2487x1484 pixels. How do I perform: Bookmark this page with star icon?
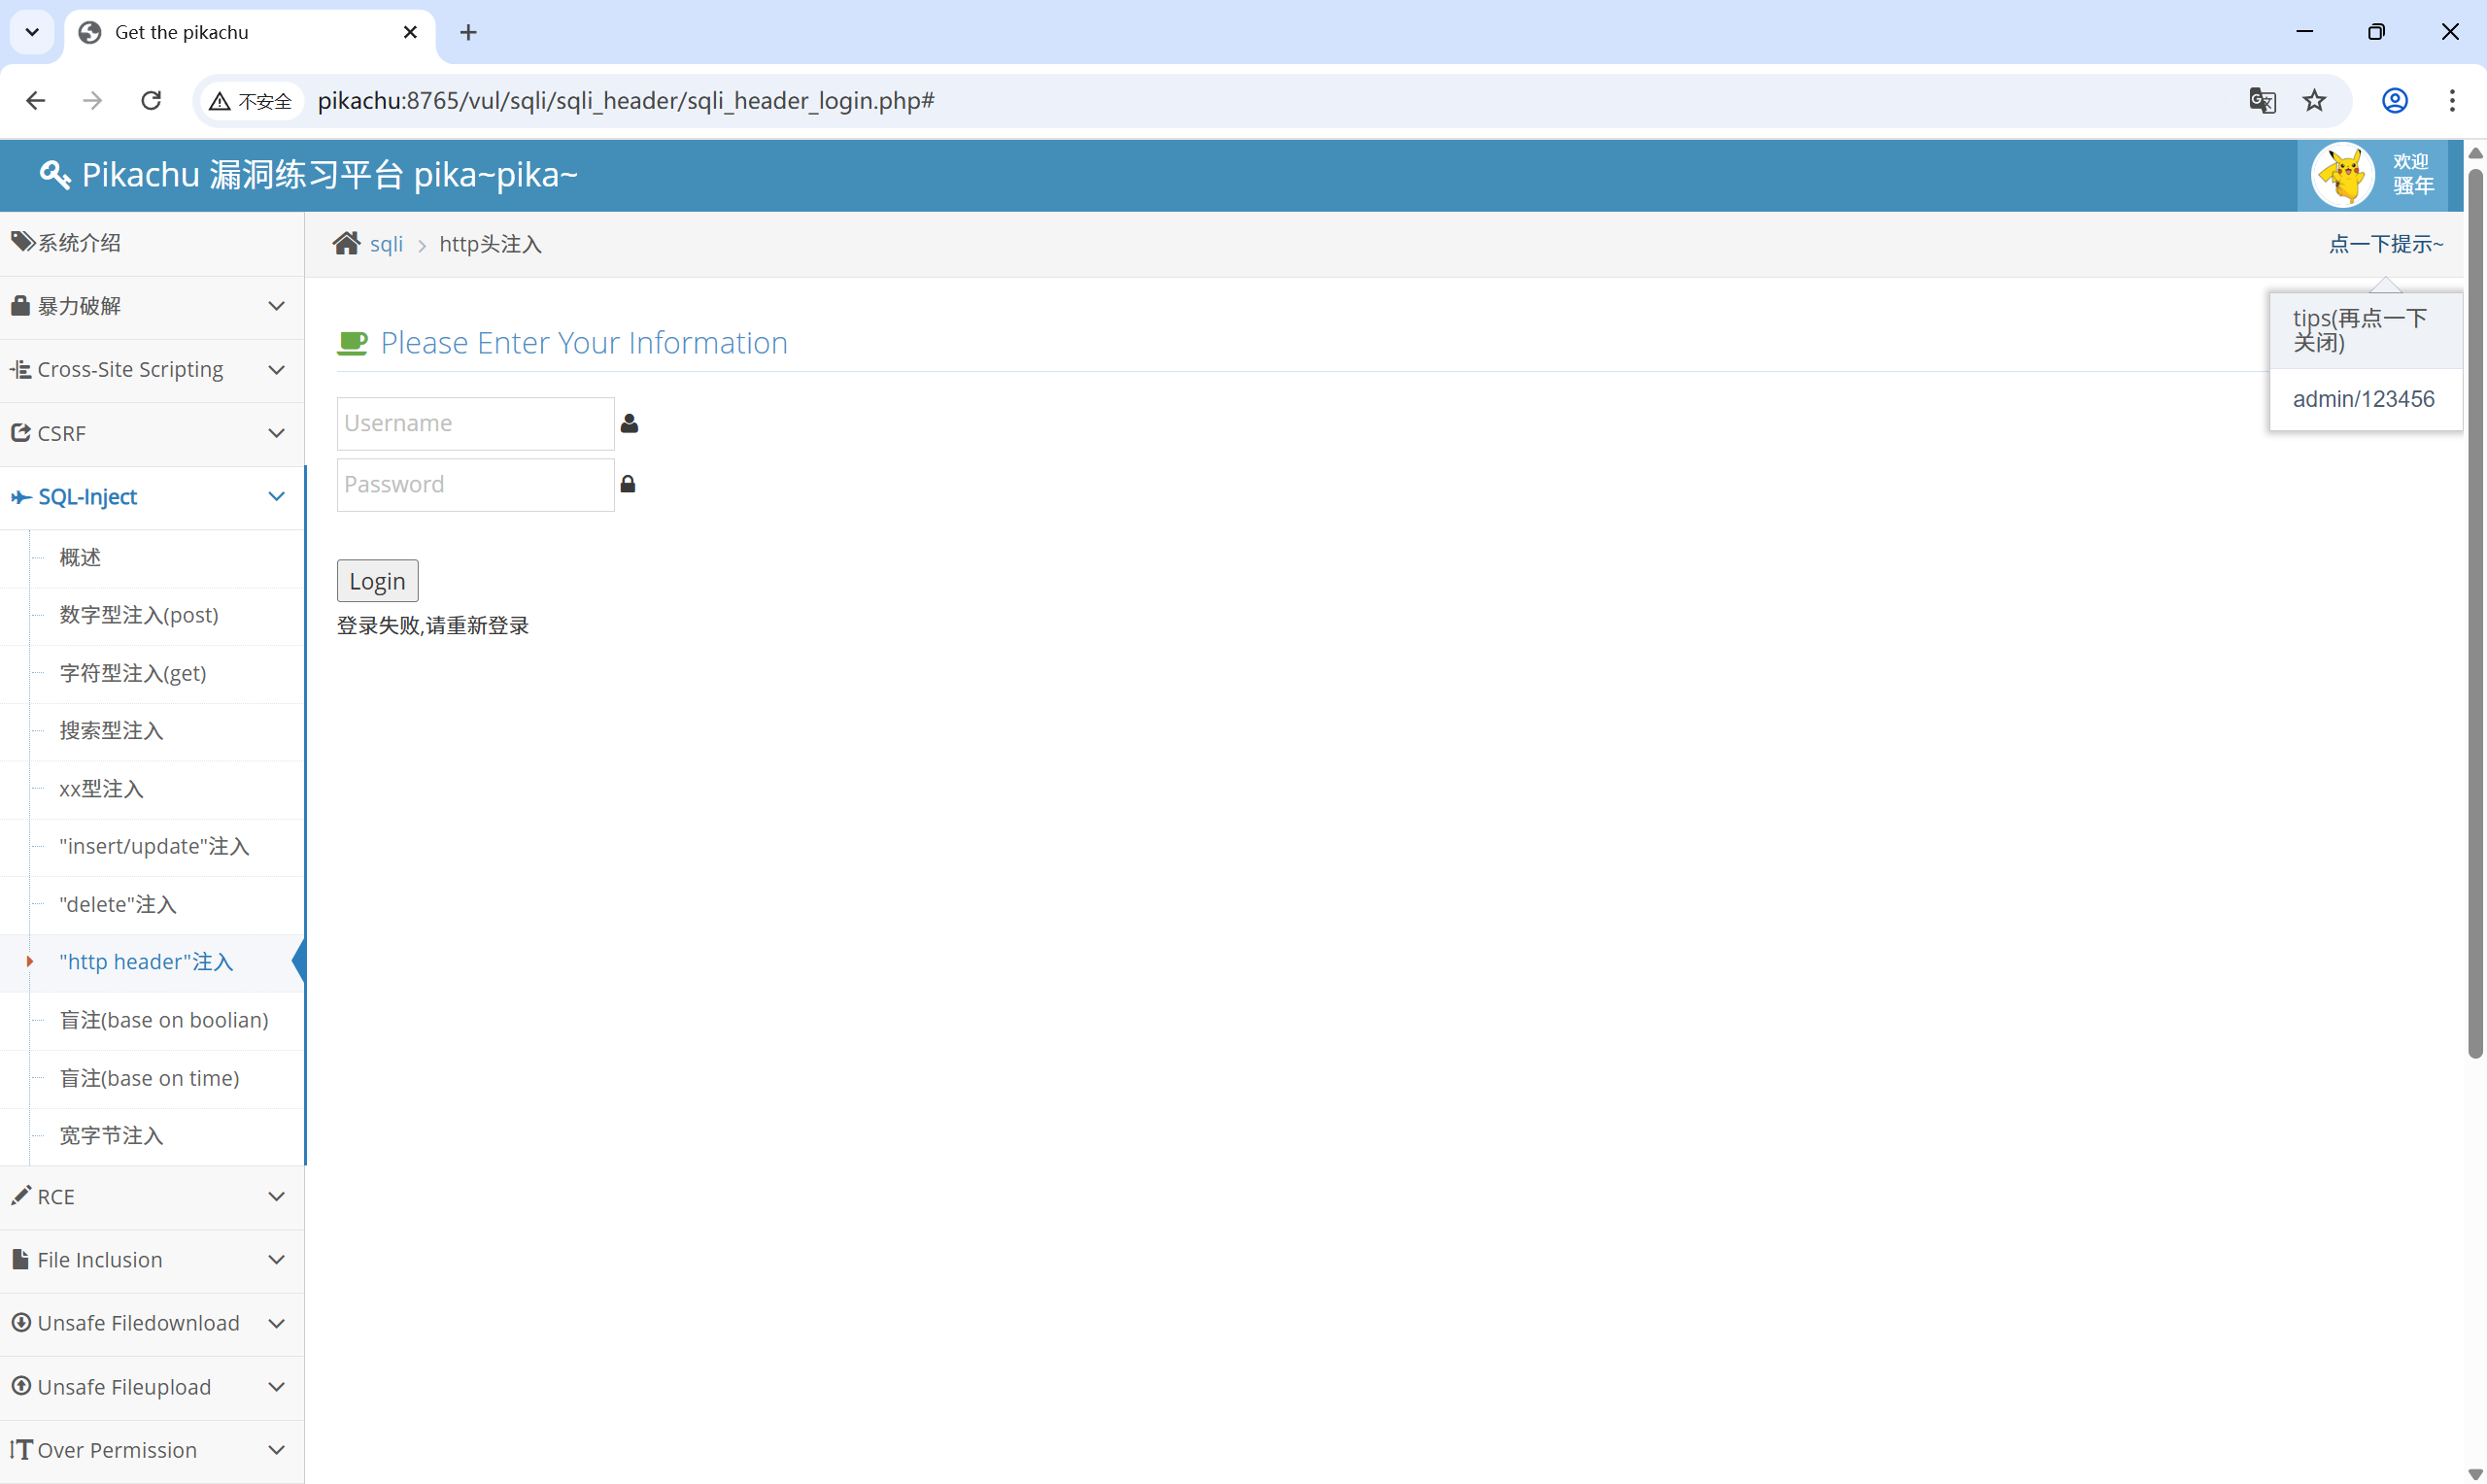point(2314,101)
